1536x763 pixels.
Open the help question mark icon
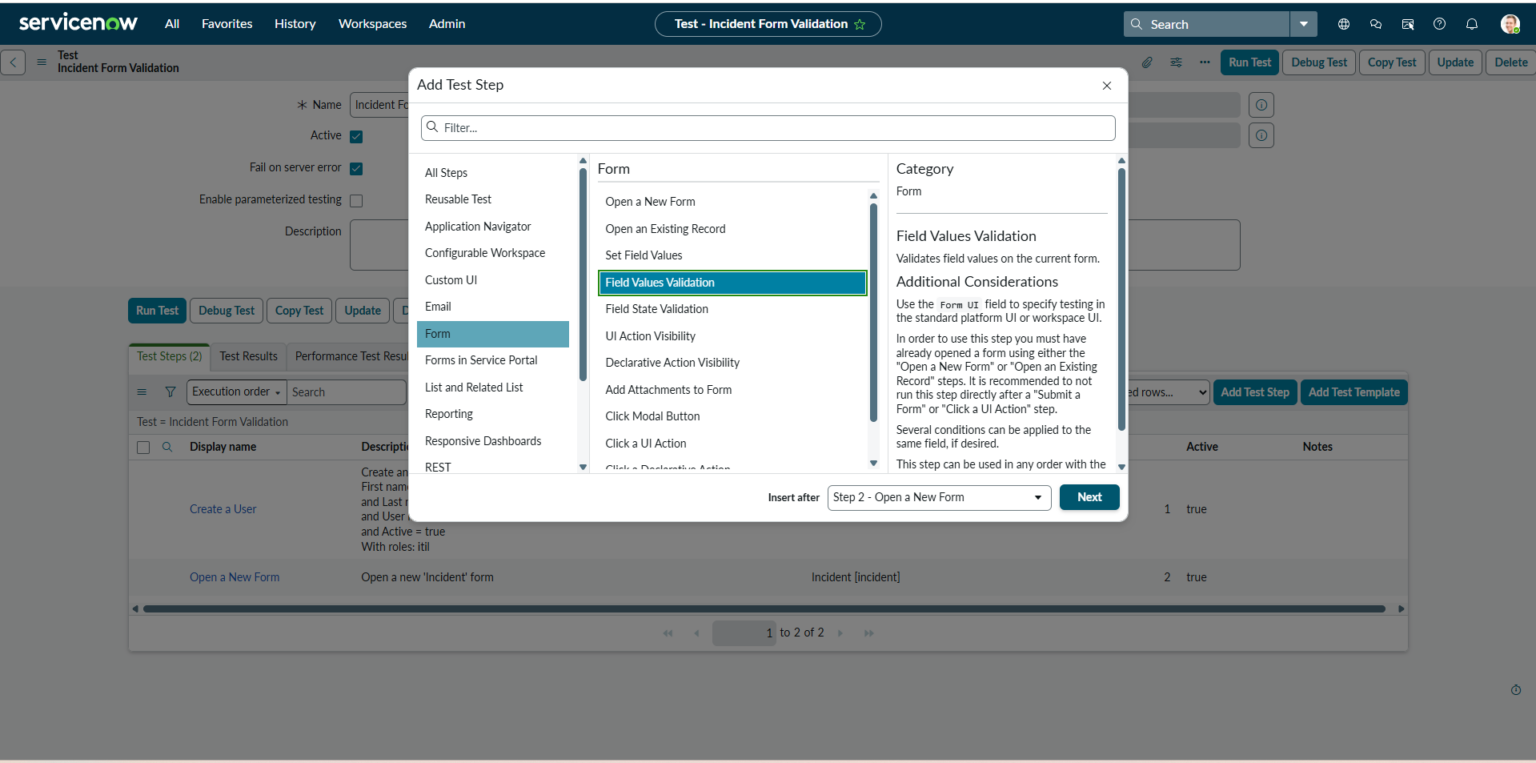tap(1439, 24)
